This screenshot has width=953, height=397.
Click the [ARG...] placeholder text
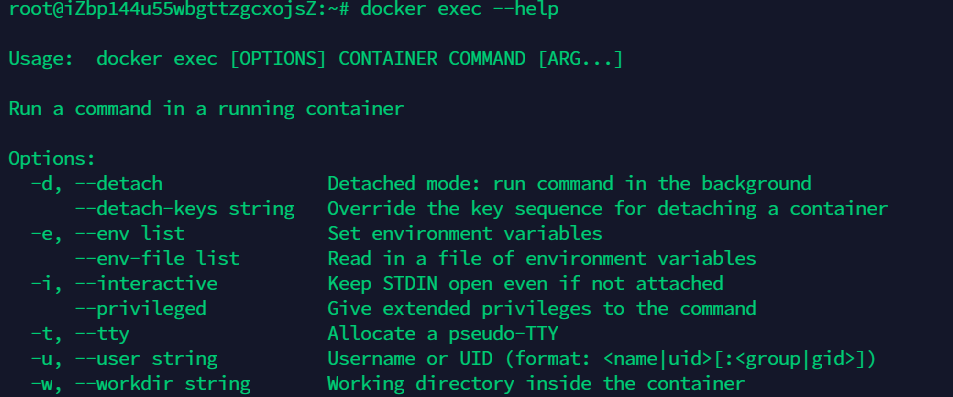[x=580, y=59]
